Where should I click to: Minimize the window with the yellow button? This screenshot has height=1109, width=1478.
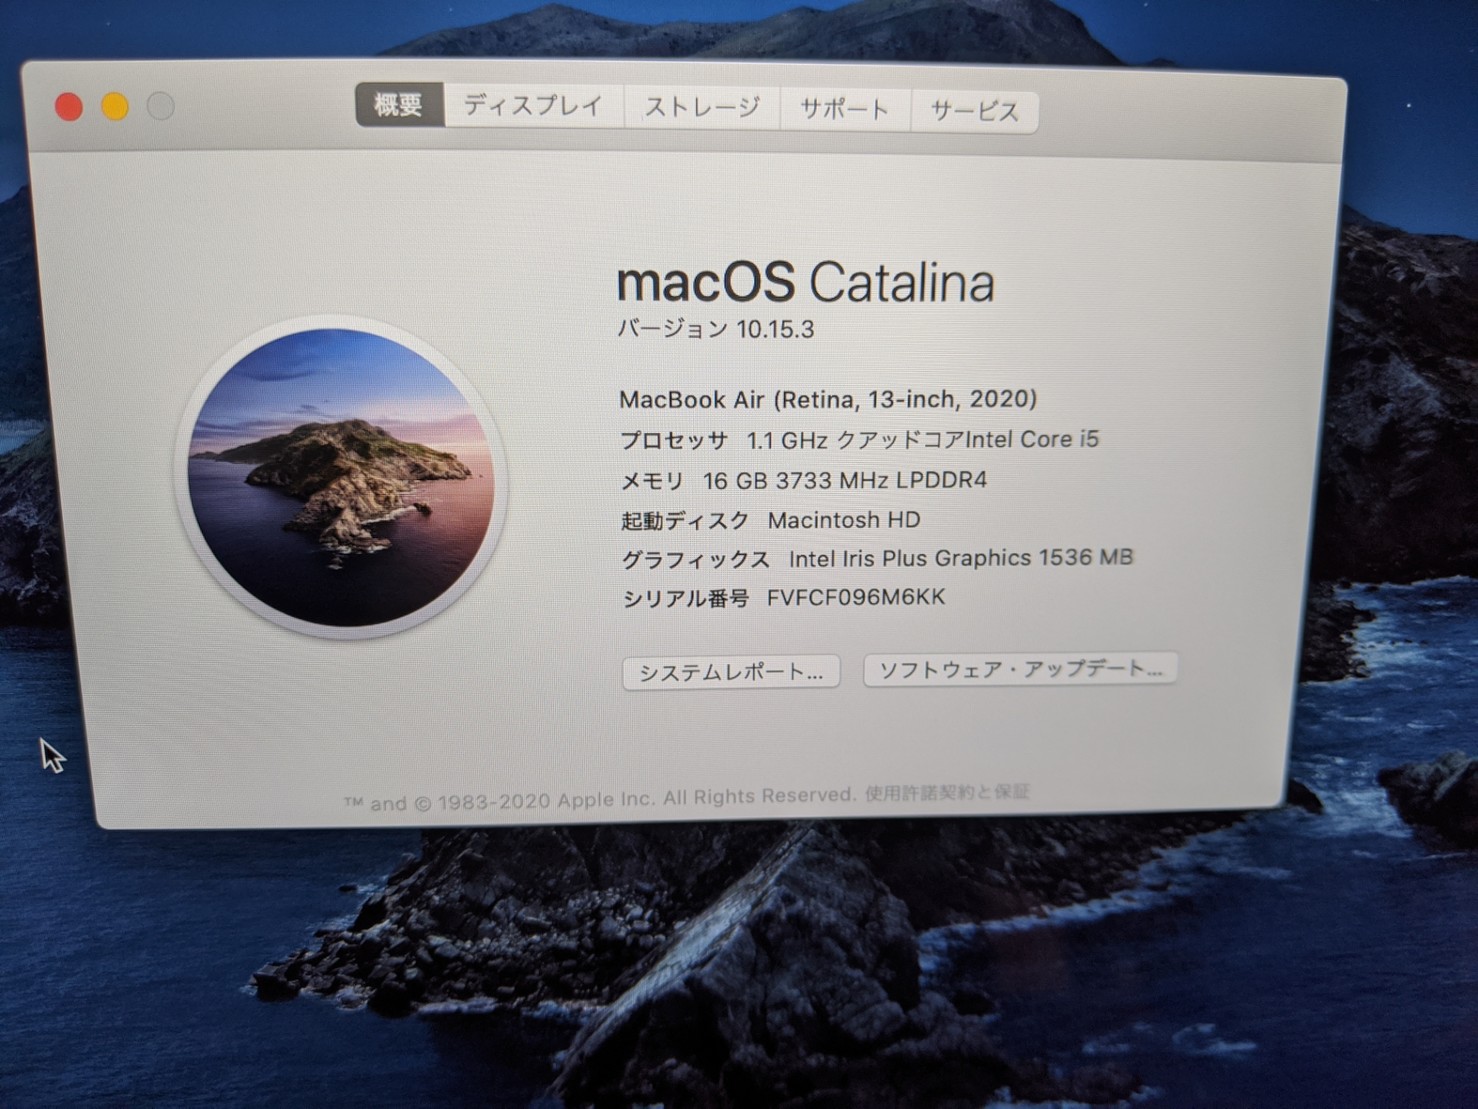[x=115, y=107]
